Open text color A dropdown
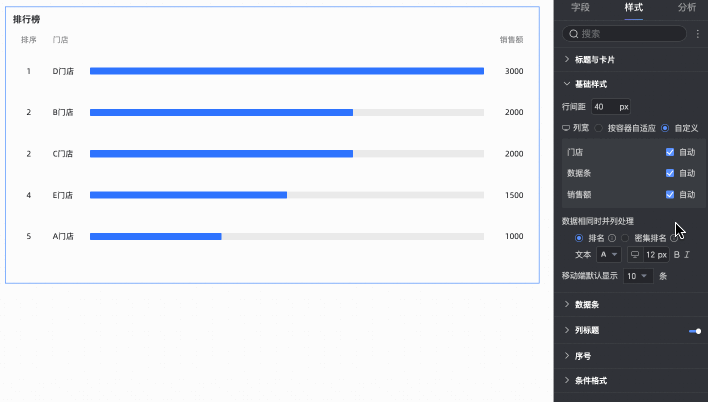Image resolution: width=708 pixels, height=402 pixels. point(609,255)
